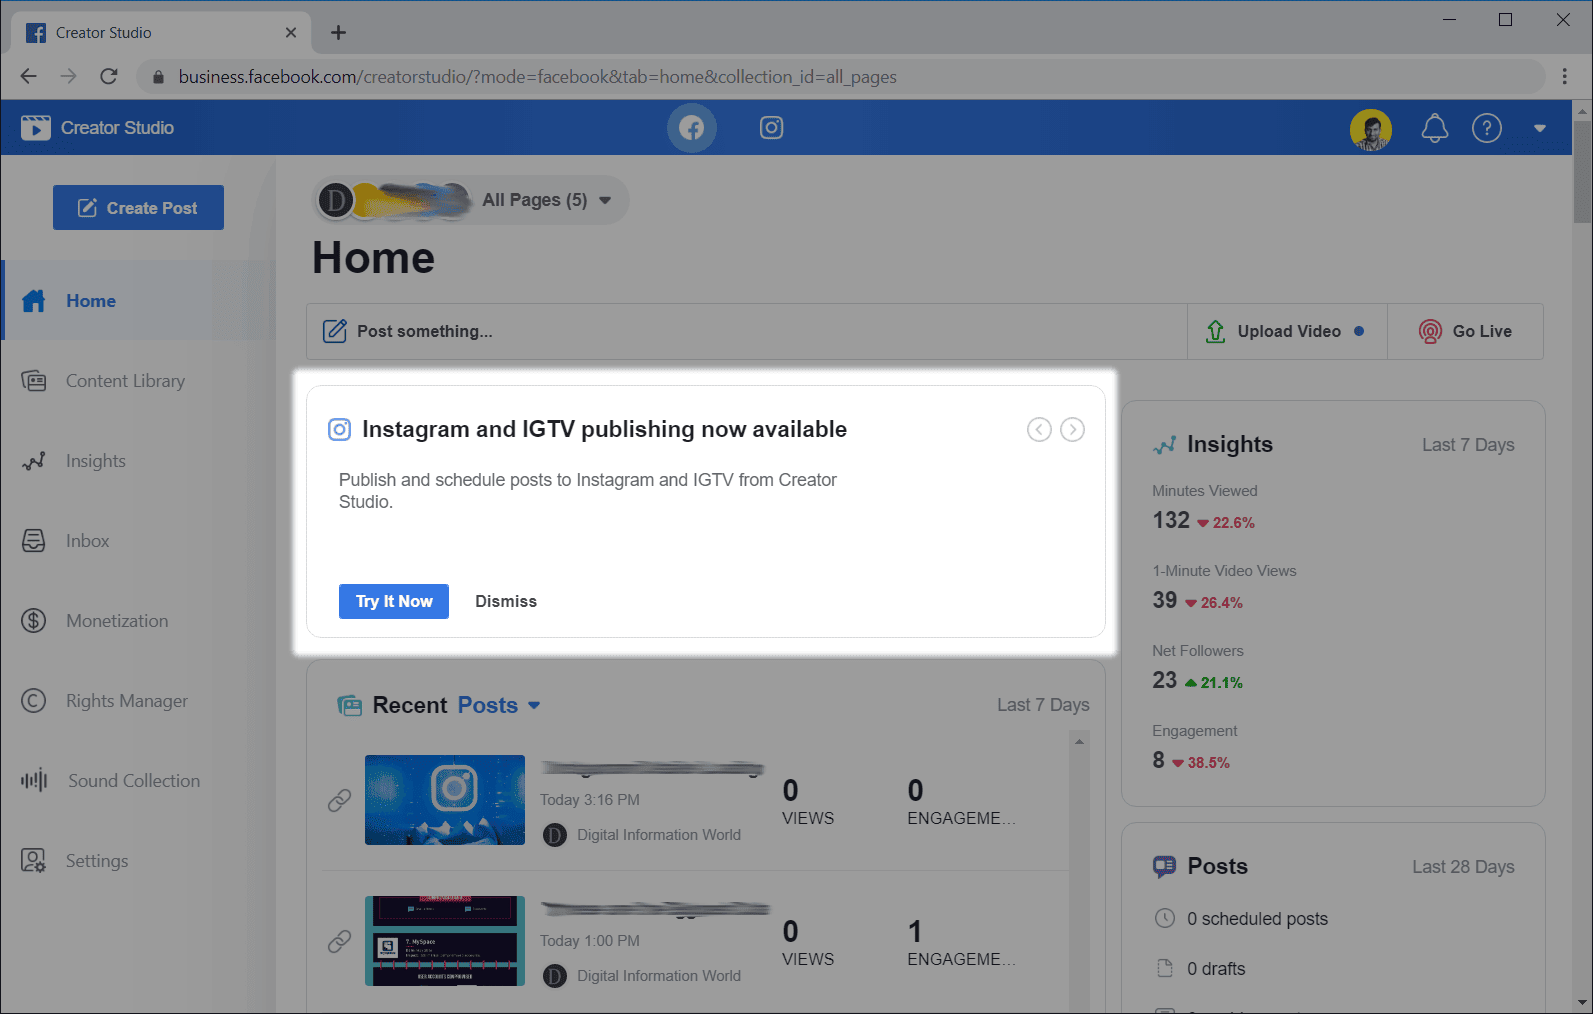The height and width of the screenshot is (1014, 1593).
Task: Reload the page with the refresh icon
Action: point(109,76)
